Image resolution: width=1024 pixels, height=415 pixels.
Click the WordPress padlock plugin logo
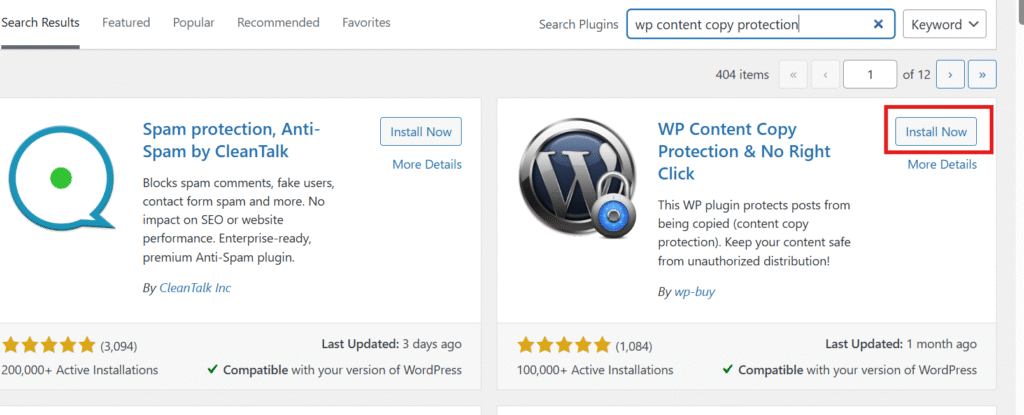coord(577,178)
